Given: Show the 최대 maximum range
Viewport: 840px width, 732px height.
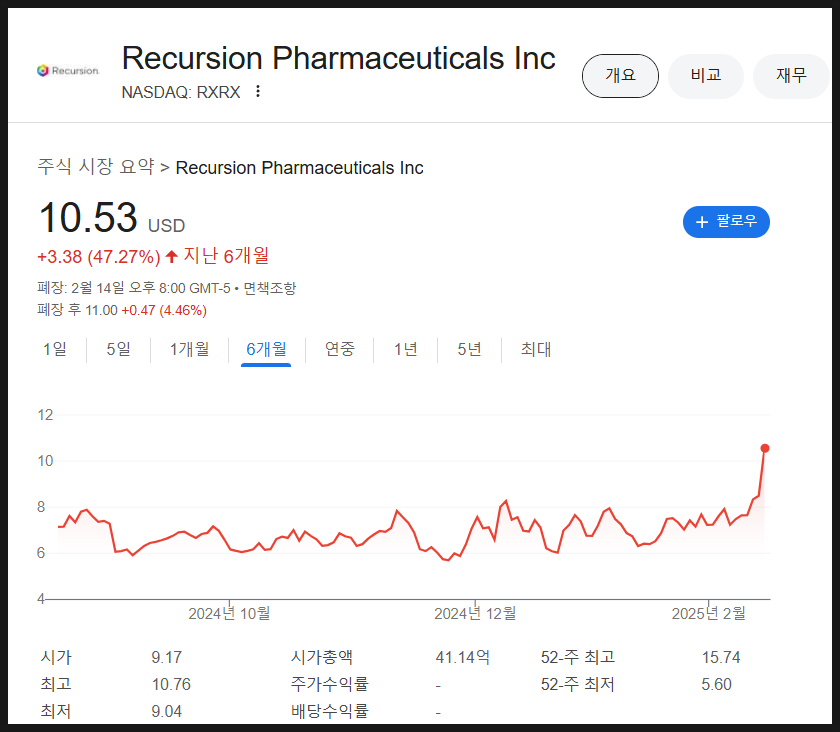Looking at the screenshot, I should tap(536, 350).
